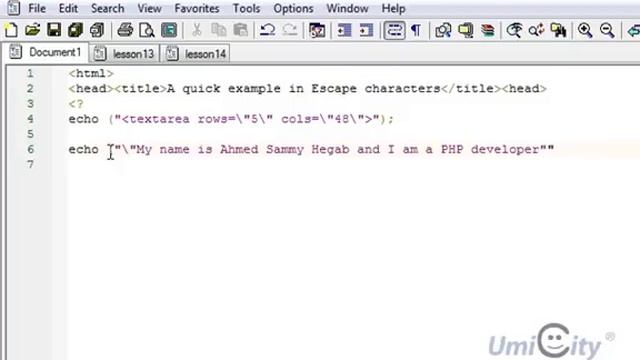Click the 'Escape' word in the title line

point(334,89)
